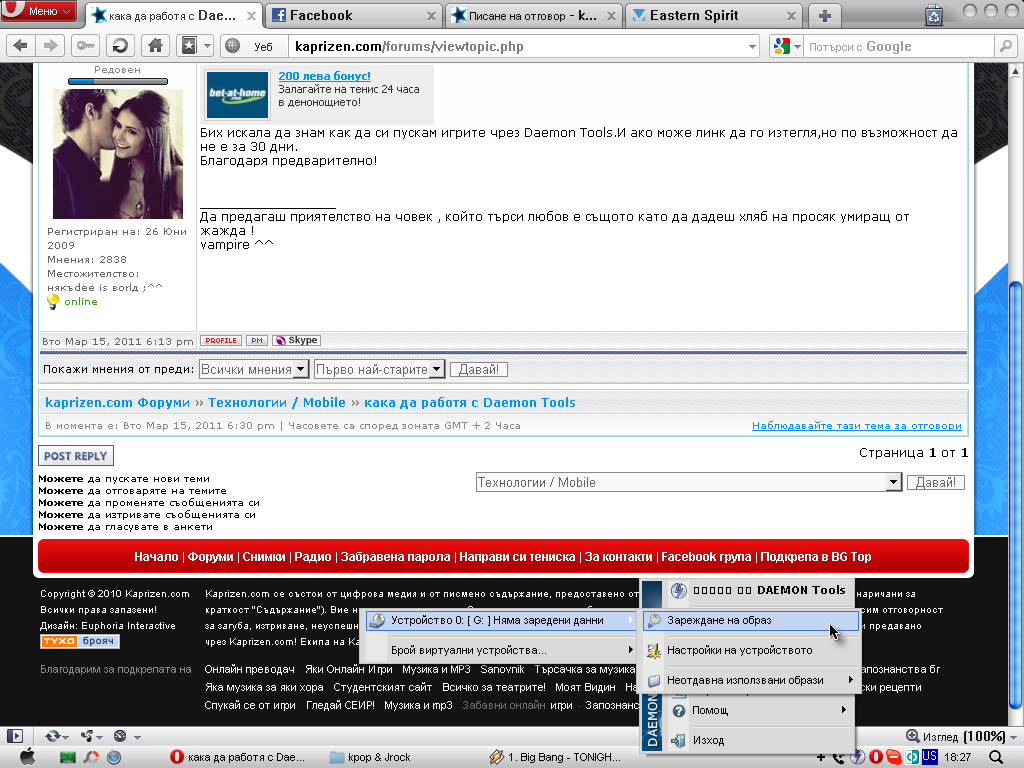
Task: Click the Skype button under the post
Action: [296, 340]
